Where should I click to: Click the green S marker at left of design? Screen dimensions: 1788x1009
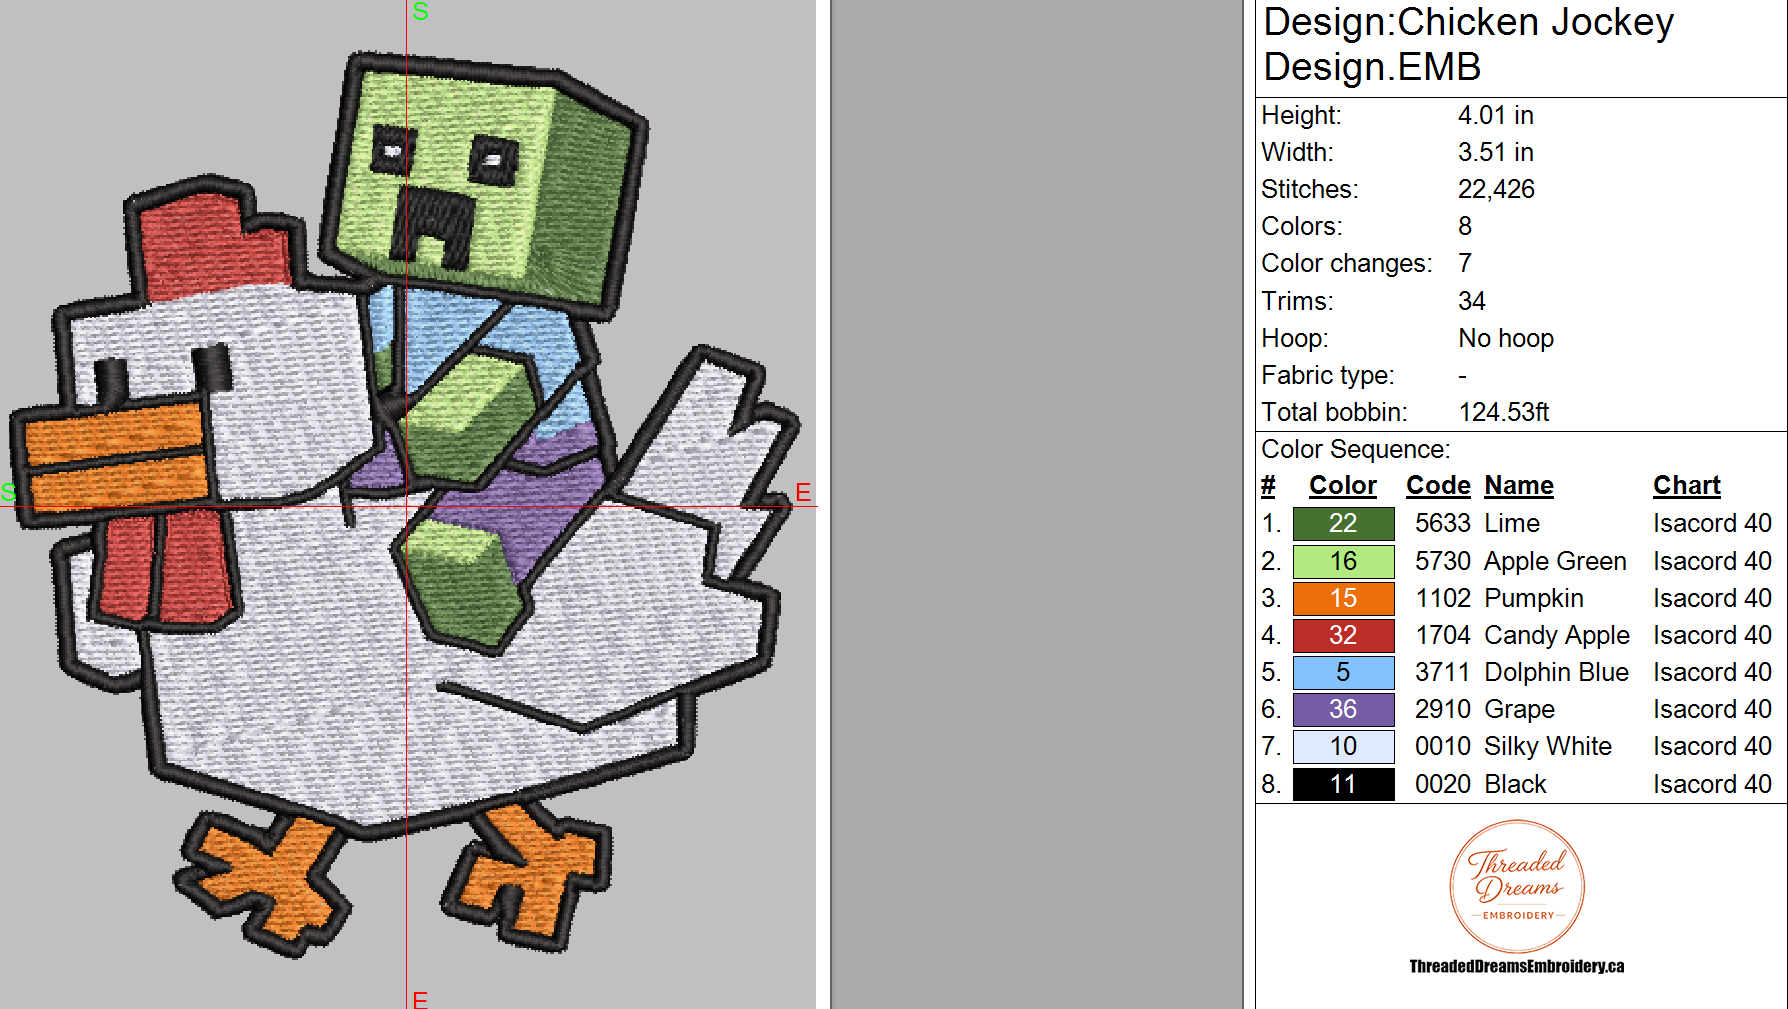tap(9, 492)
